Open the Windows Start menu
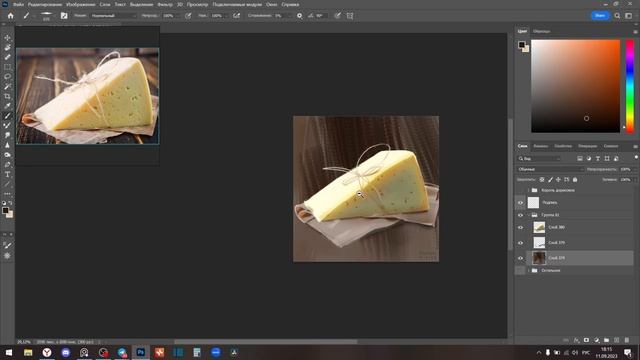This screenshot has width=640, height=360. [x=9, y=352]
